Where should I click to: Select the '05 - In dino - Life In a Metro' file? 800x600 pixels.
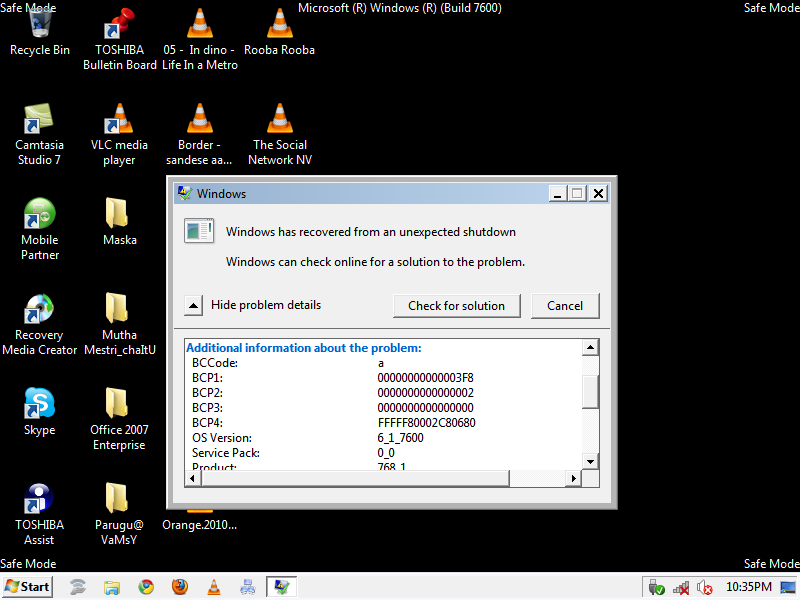pyautogui.click(x=199, y=39)
